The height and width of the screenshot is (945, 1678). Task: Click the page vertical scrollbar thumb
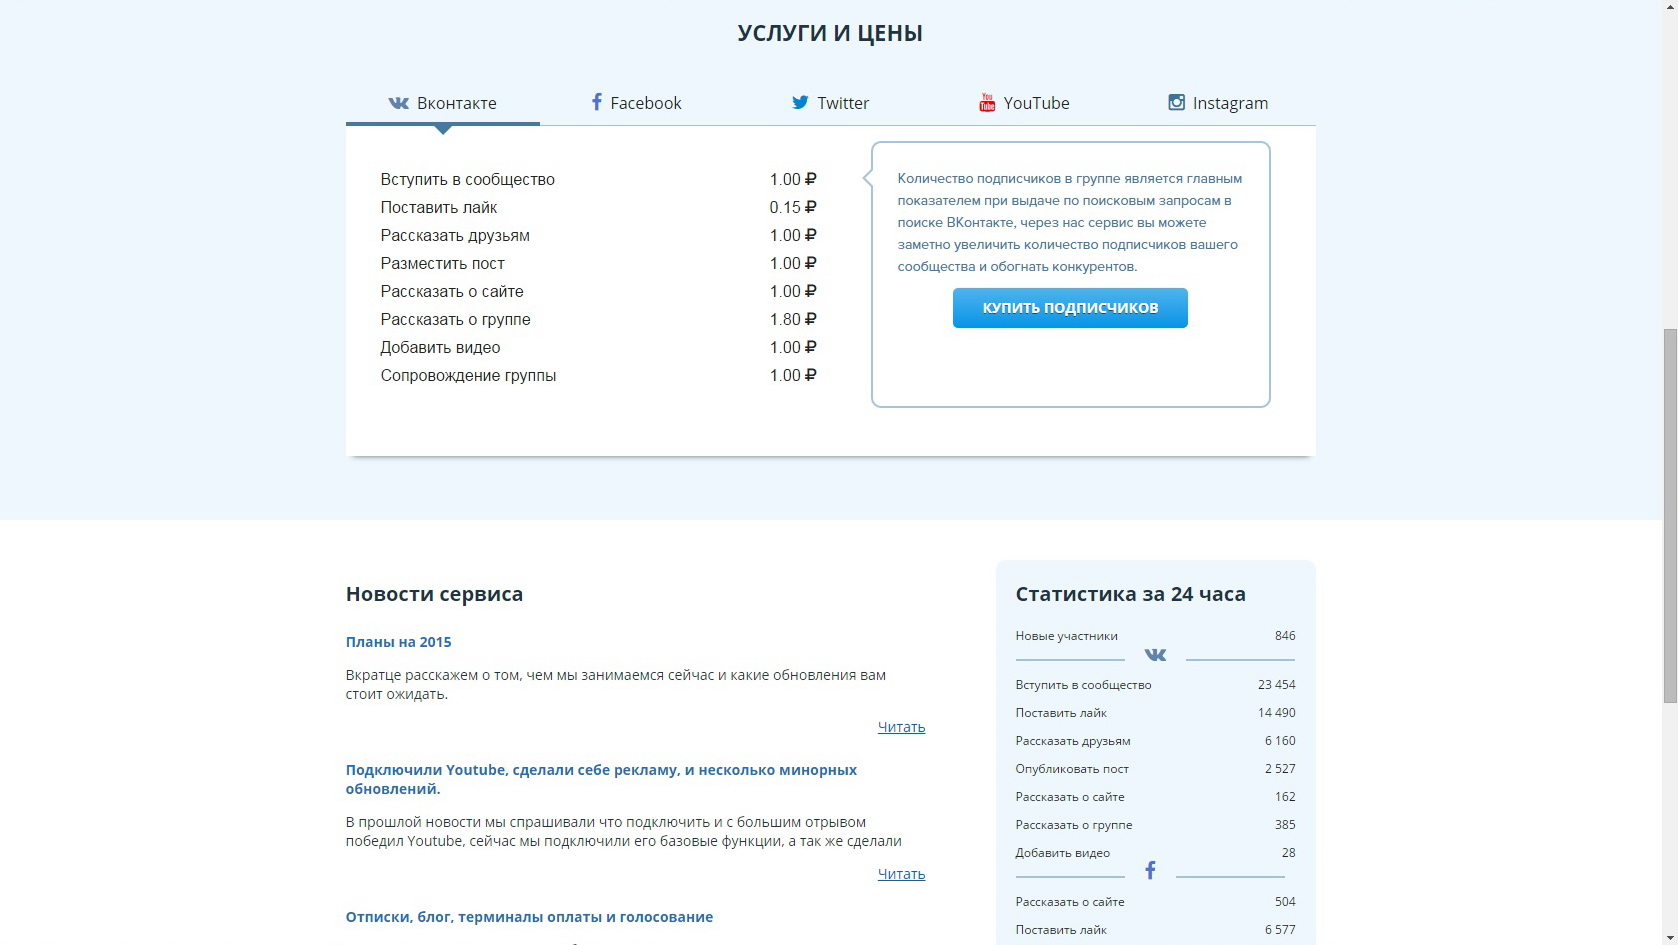1669,515
